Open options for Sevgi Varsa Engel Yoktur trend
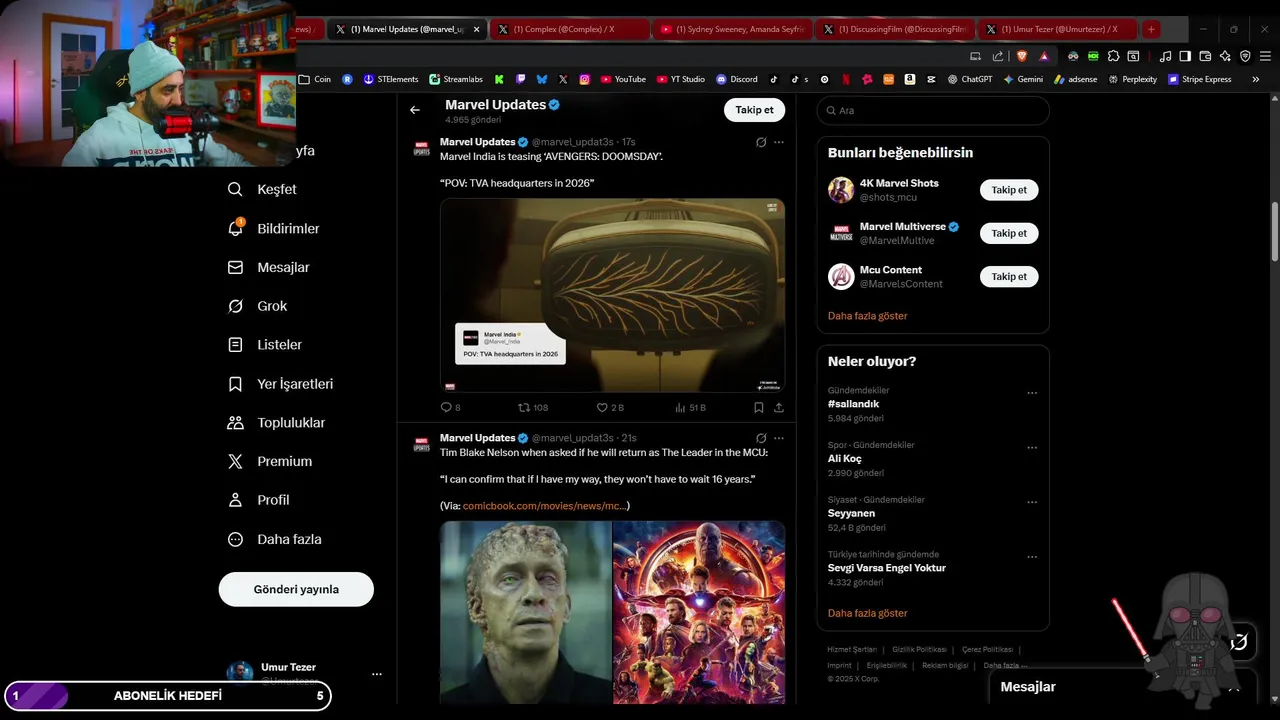 (x=1032, y=557)
